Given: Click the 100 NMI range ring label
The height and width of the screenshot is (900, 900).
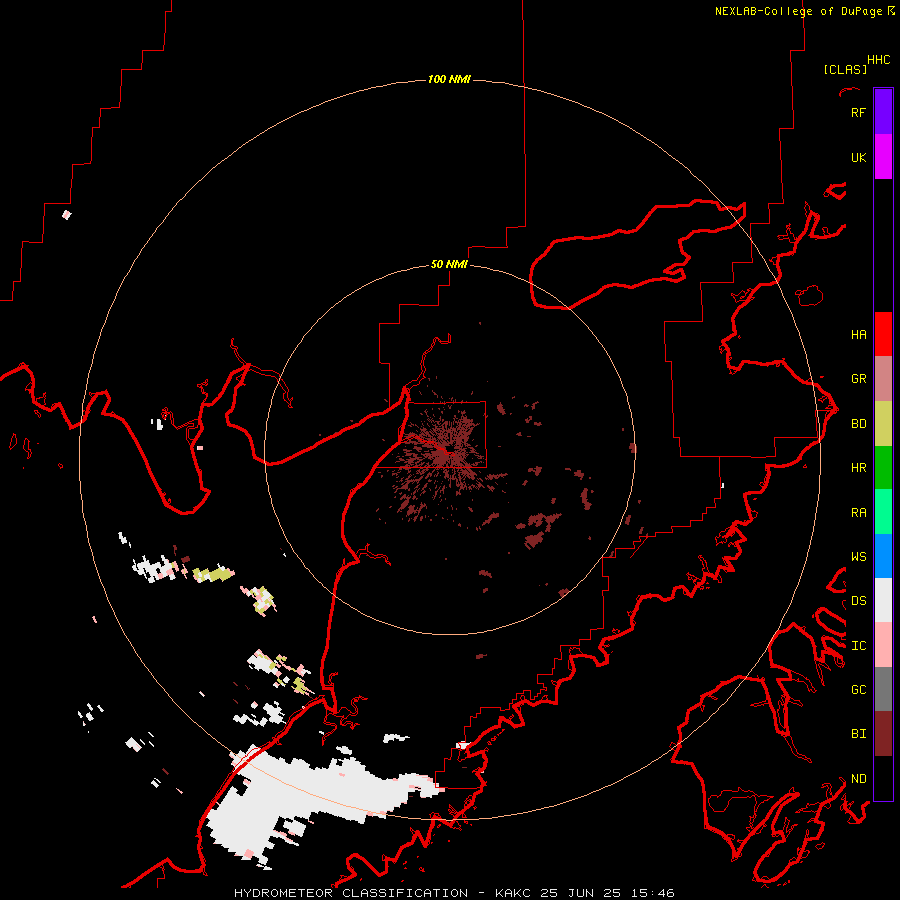Looking at the screenshot, I should (449, 79).
